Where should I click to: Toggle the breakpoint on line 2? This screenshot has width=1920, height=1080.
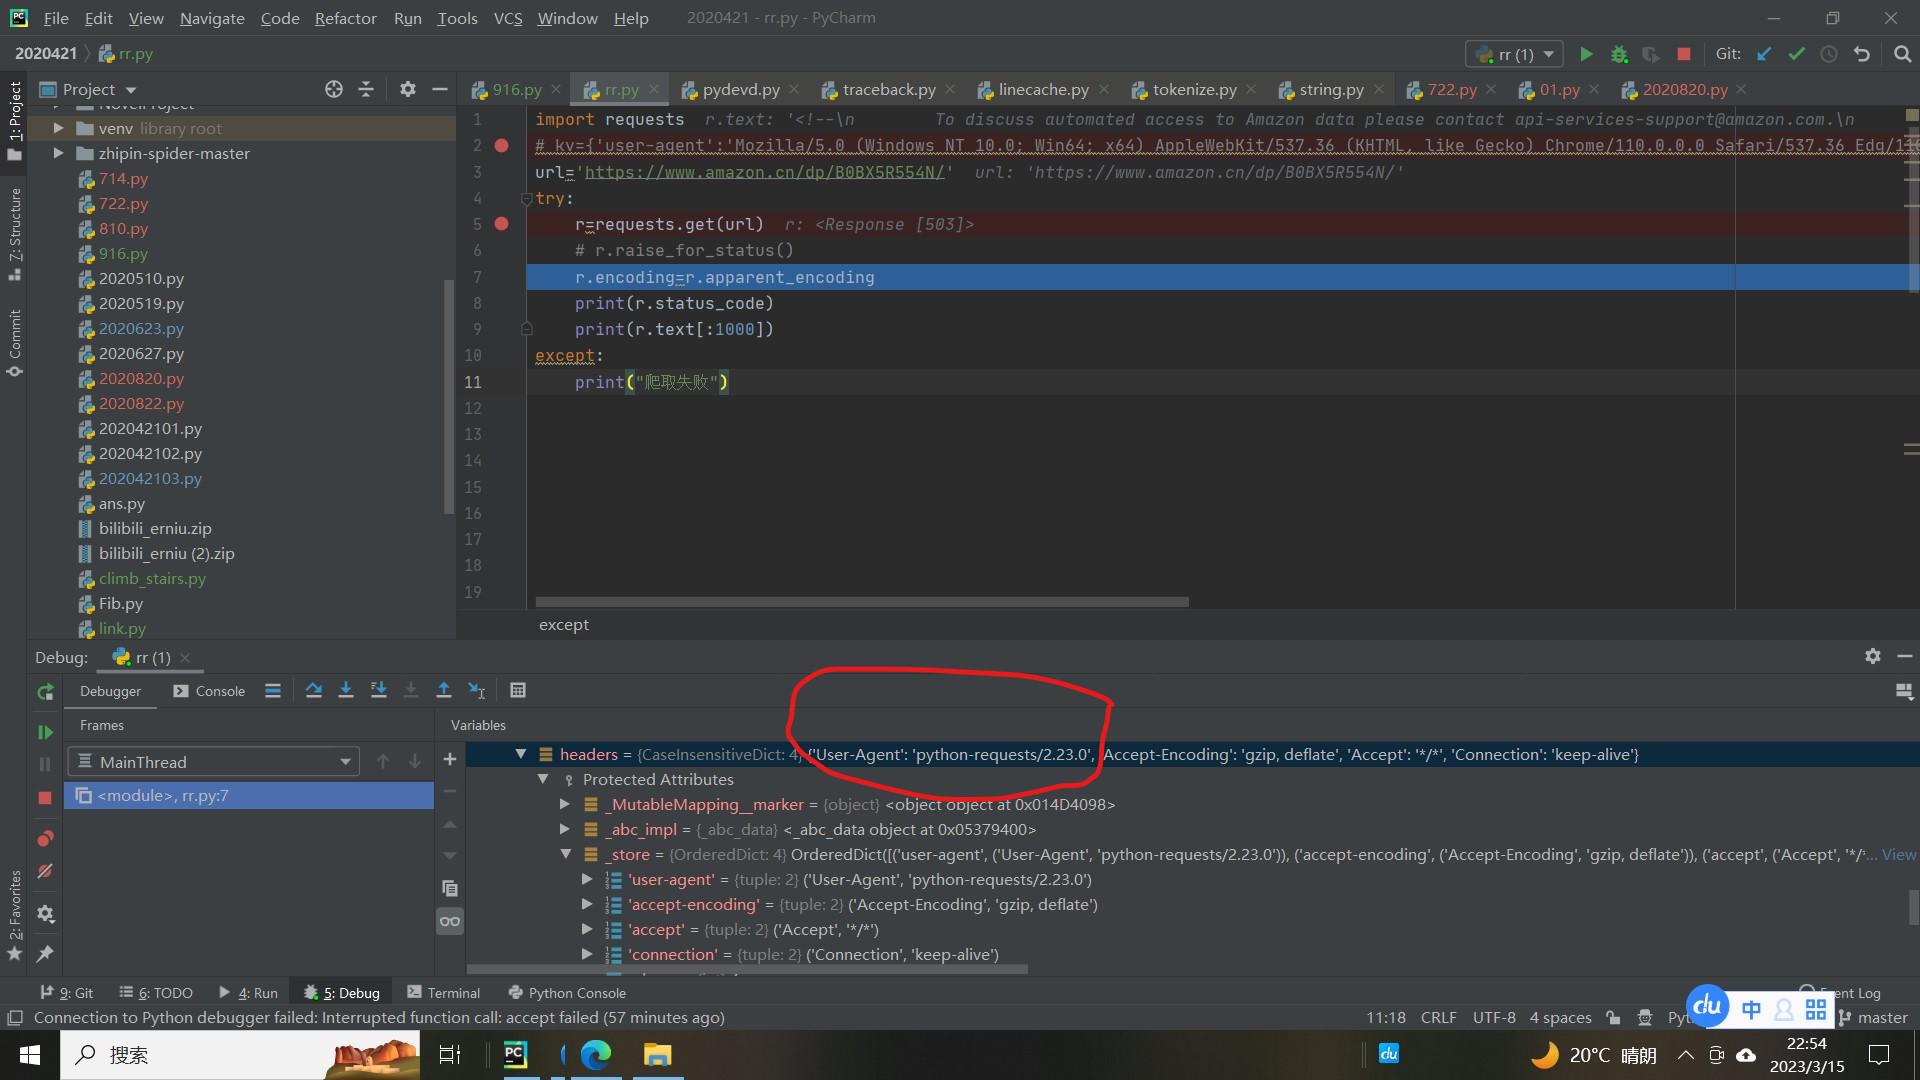click(502, 146)
